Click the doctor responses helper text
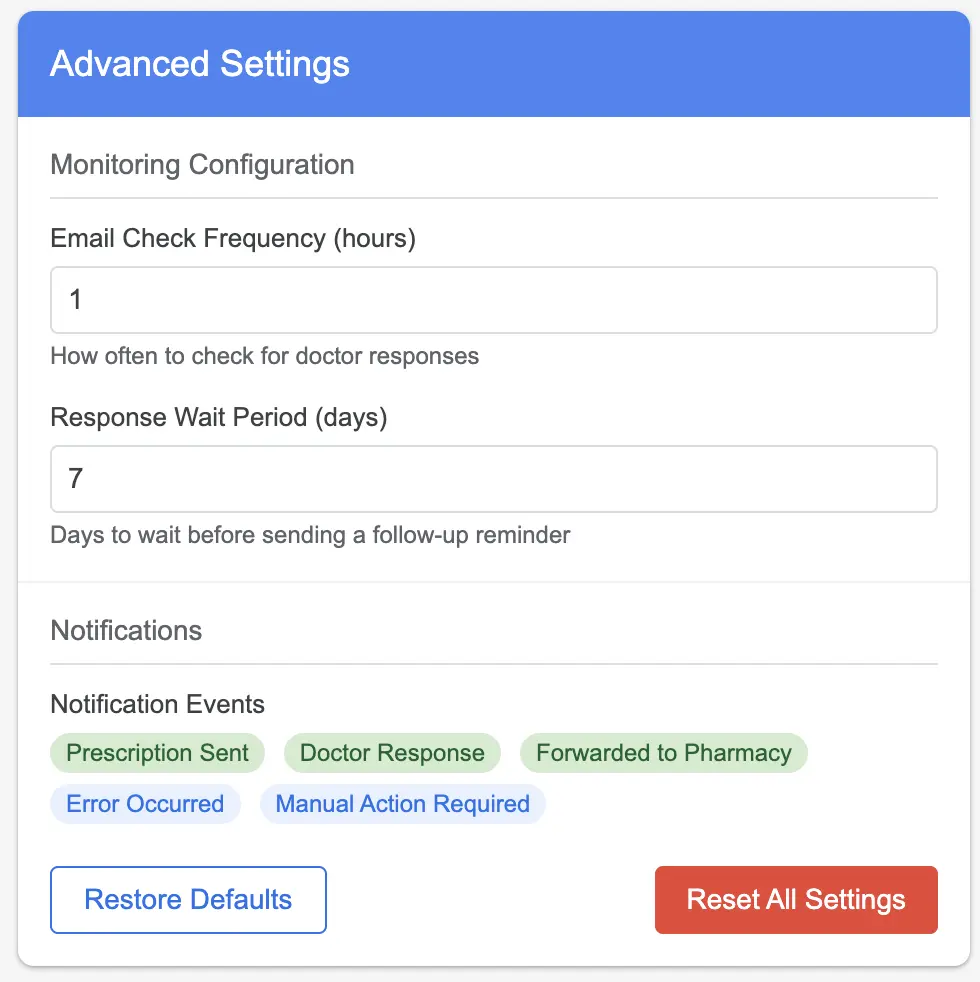980x982 pixels. coord(264,356)
